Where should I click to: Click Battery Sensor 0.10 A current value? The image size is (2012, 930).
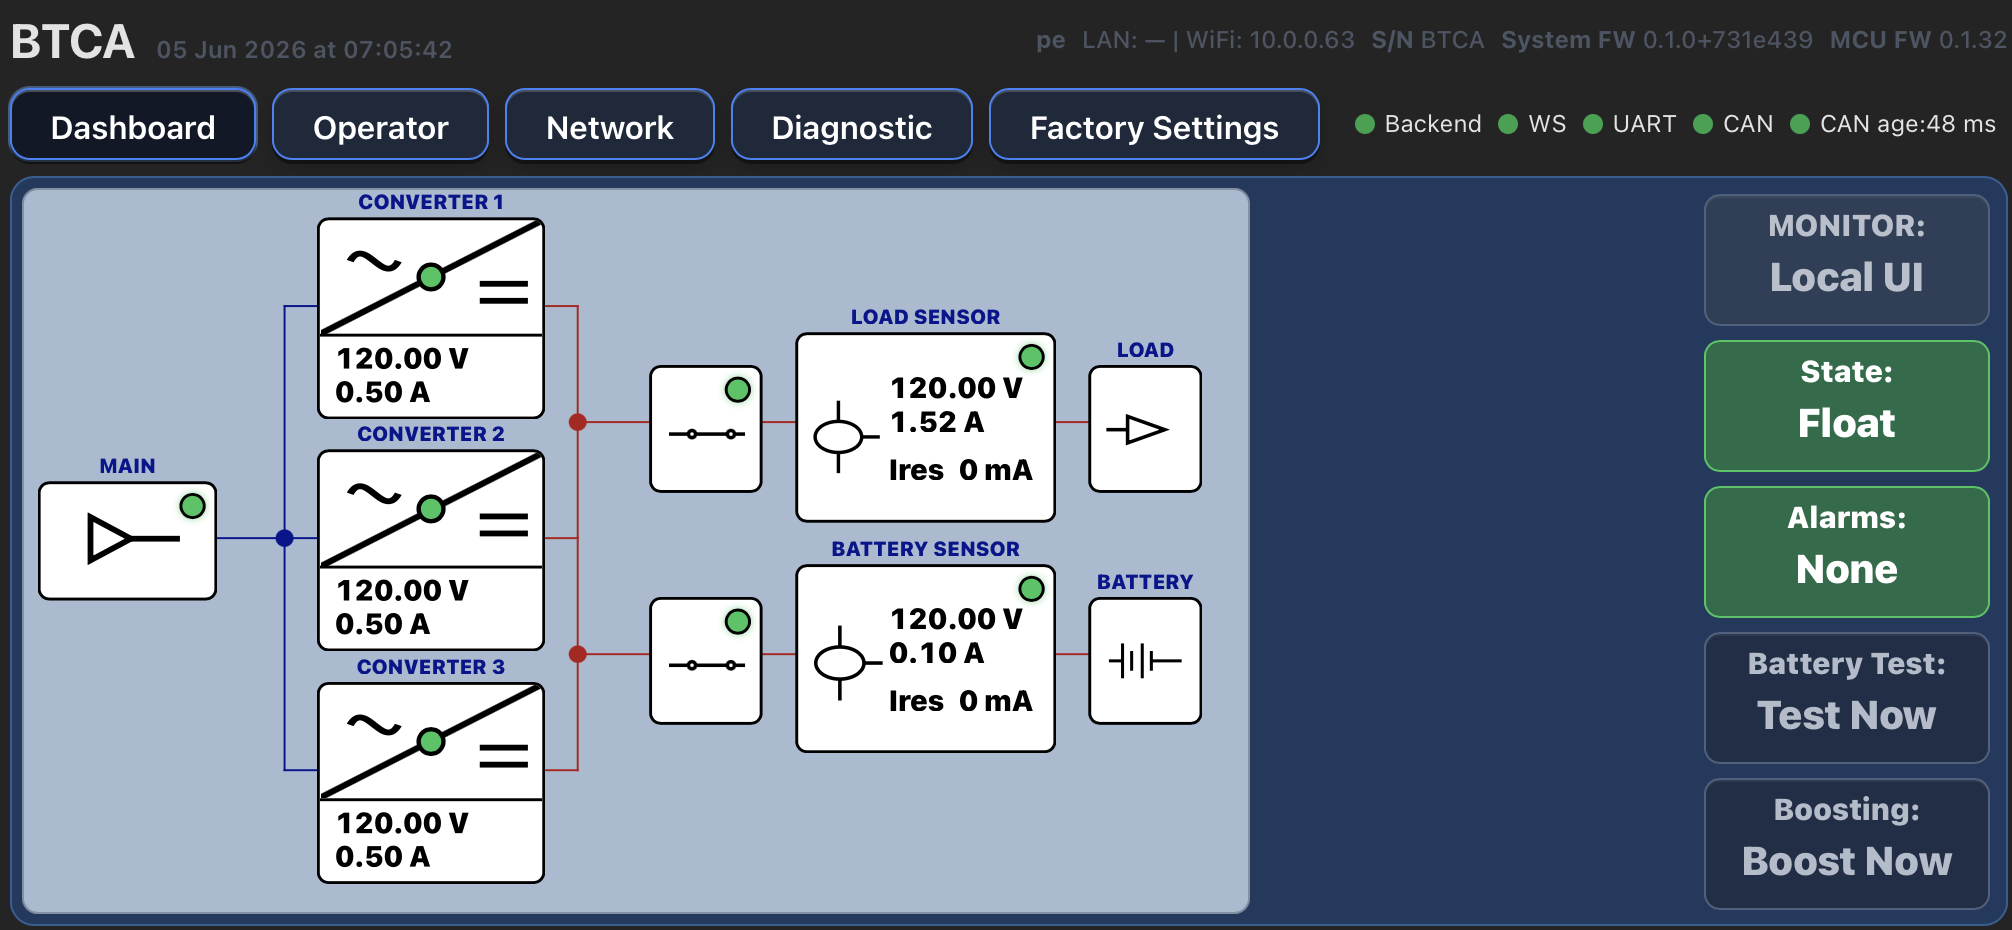(x=937, y=653)
